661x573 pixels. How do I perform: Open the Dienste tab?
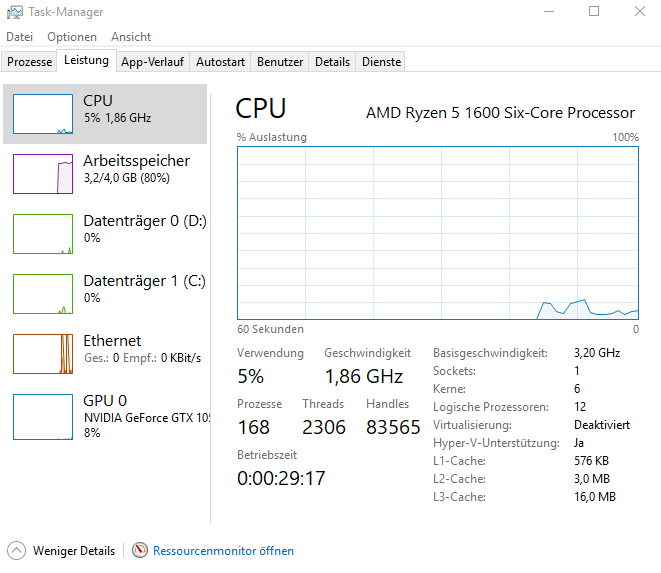[x=381, y=62]
